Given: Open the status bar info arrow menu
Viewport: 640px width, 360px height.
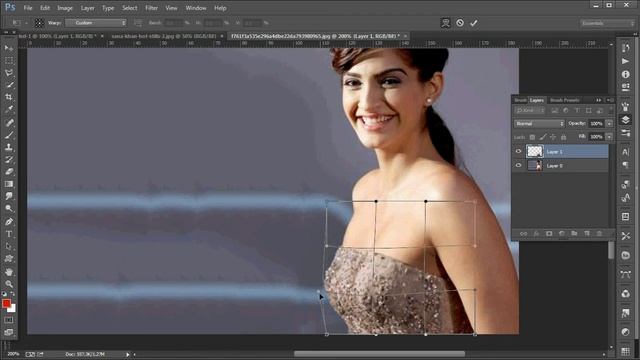Looking at the screenshot, I should click(127, 354).
